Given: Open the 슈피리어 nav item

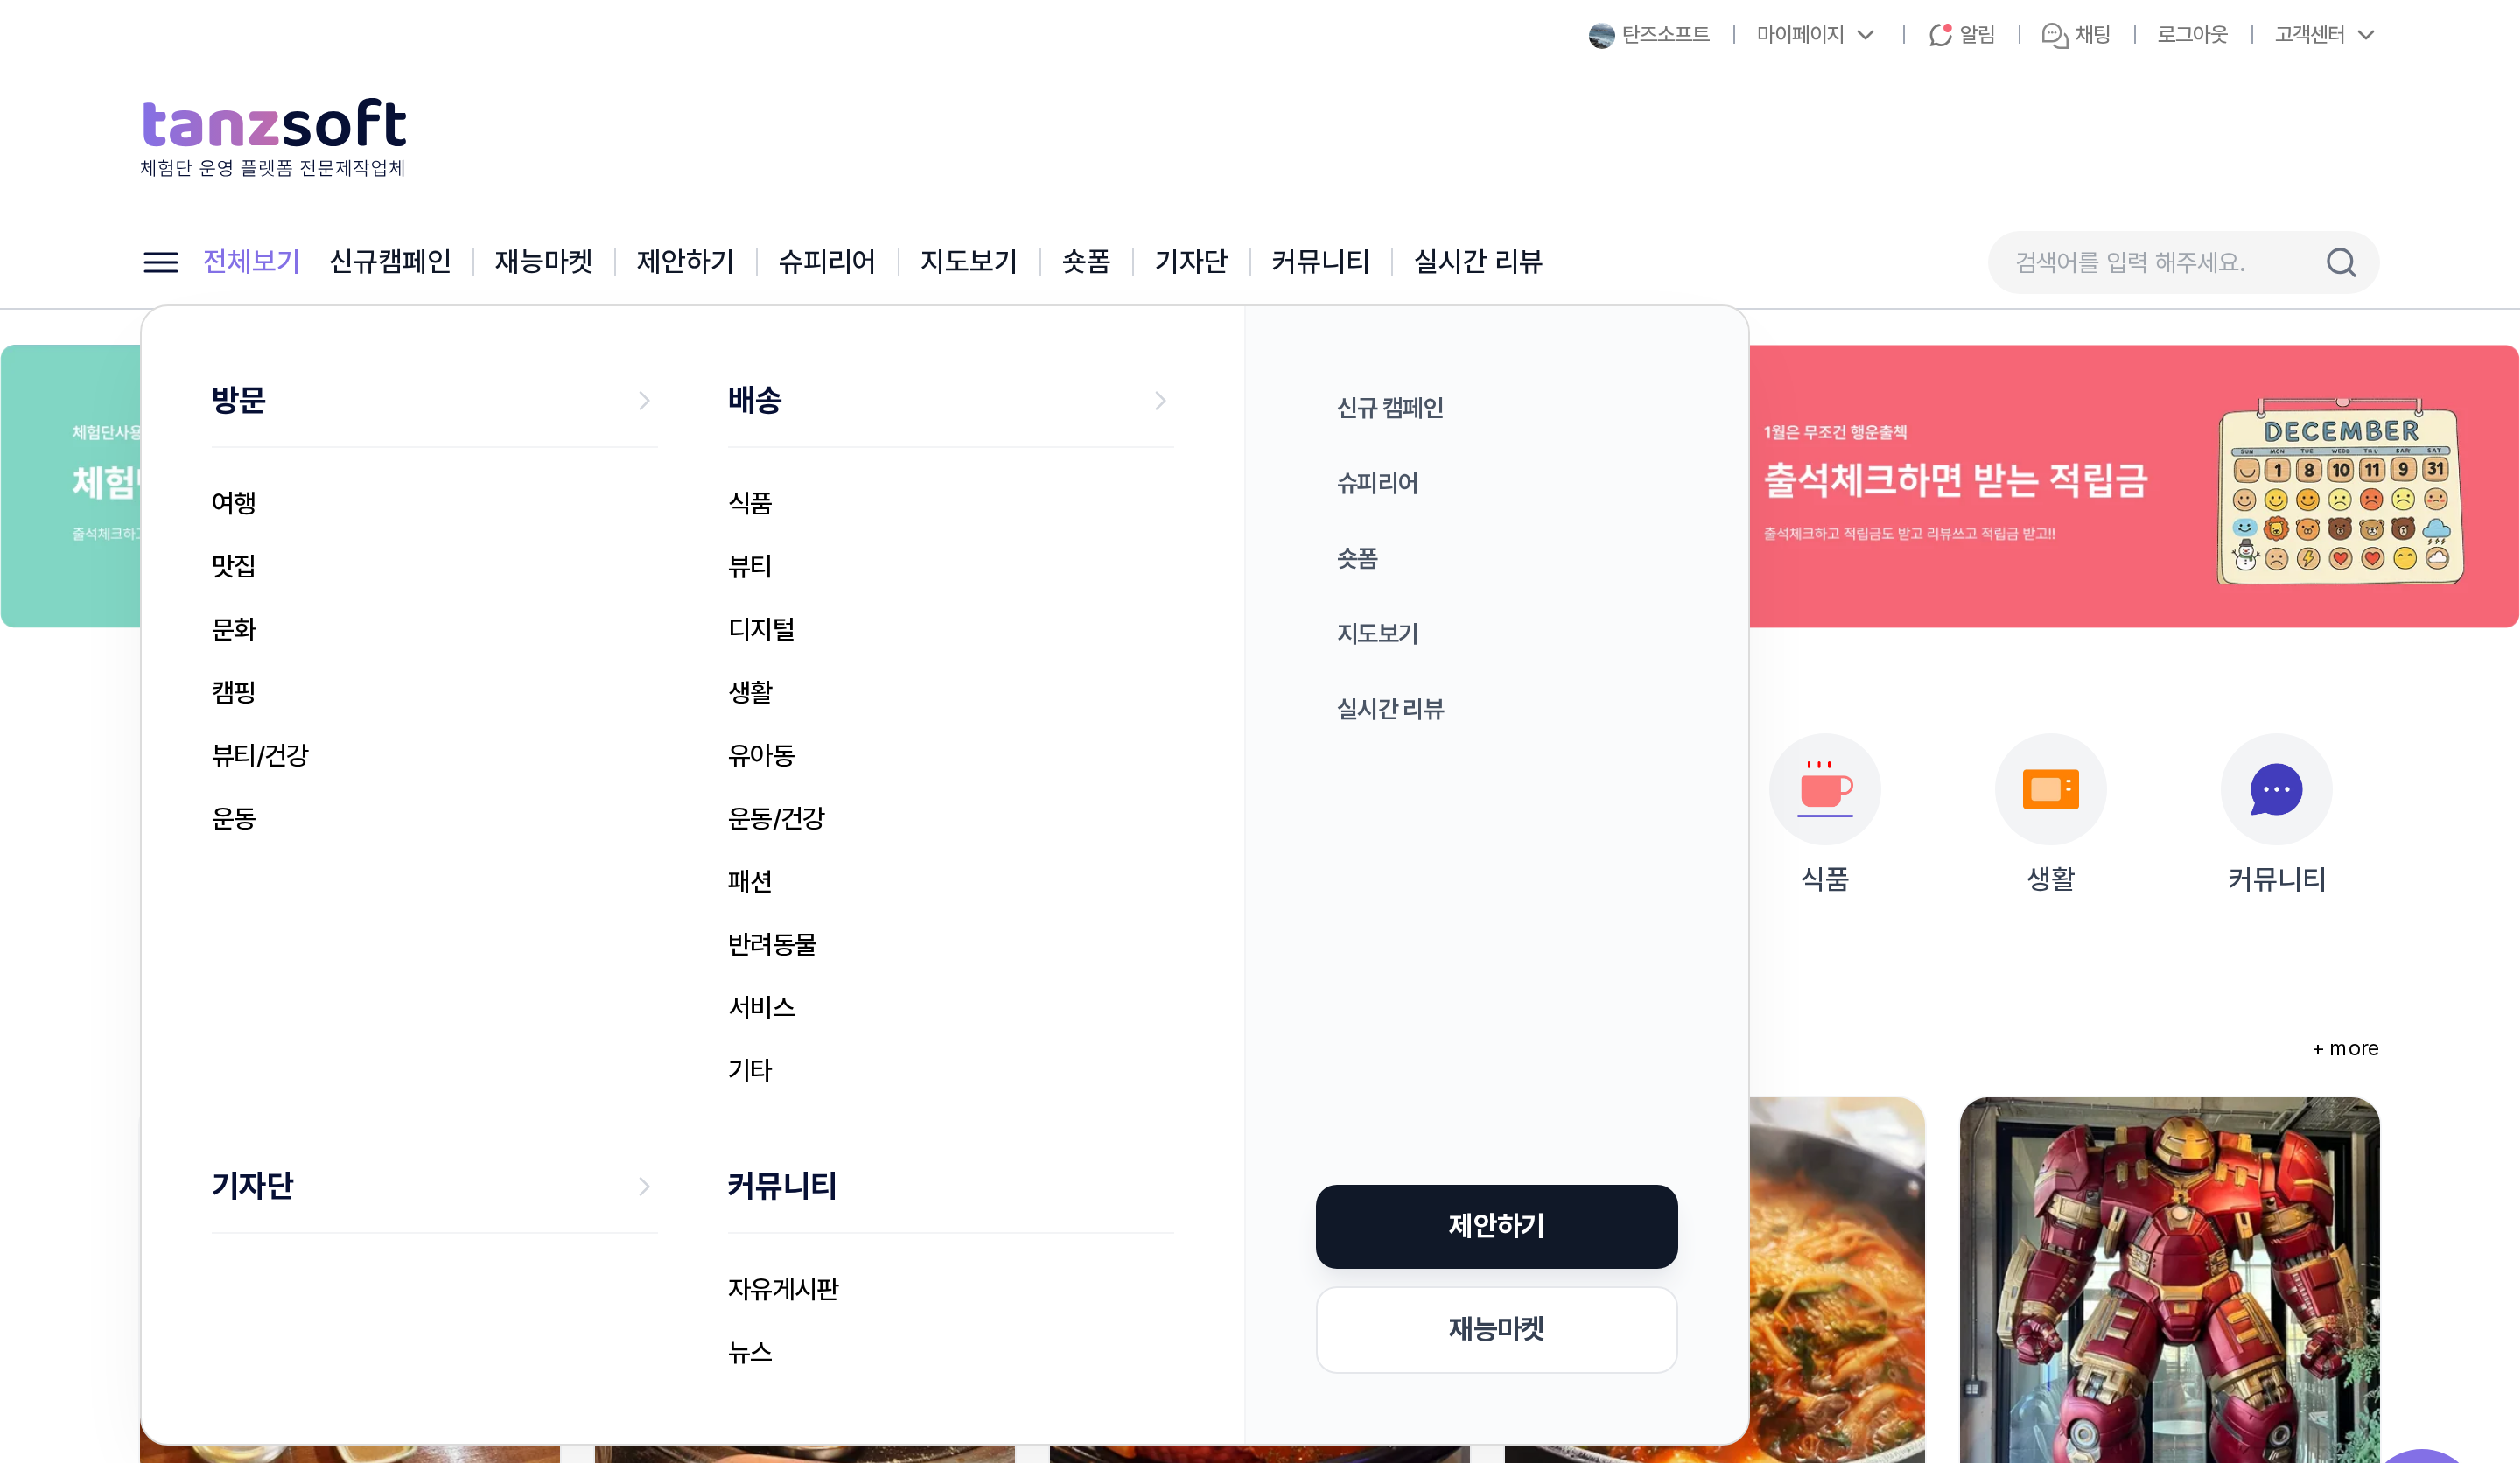Looking at the screenshot, I should click(x=827, y=262).
